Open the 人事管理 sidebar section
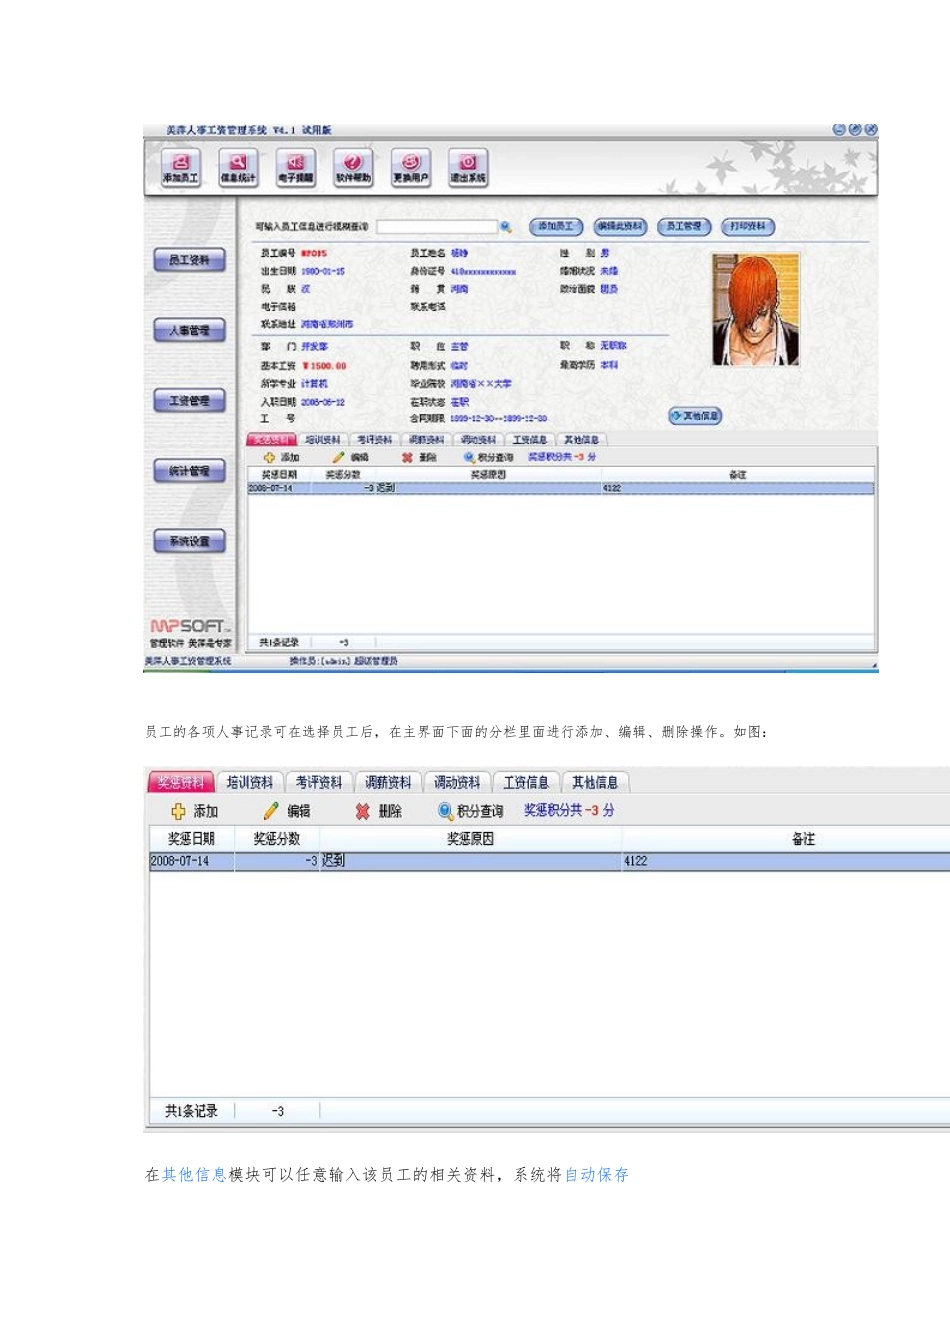Screen dimensions: 950x1344 click(189, 330)
